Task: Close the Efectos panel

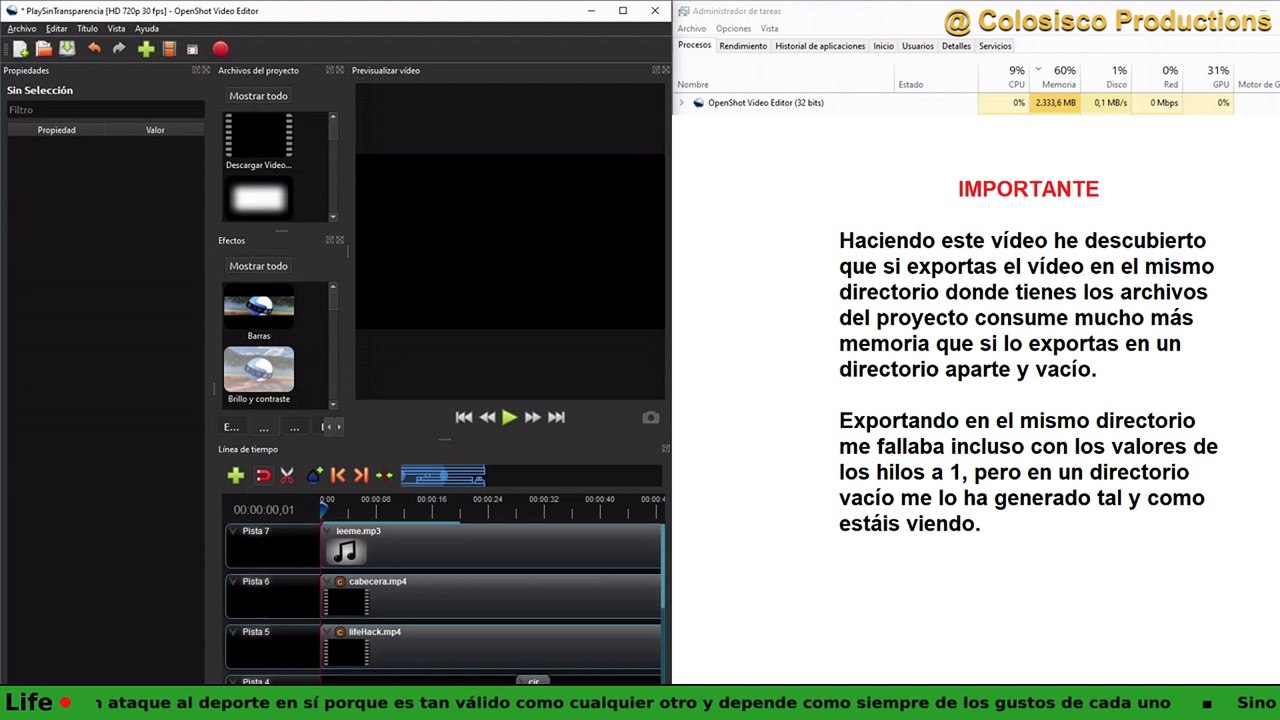Action: [x=340, y=240]
